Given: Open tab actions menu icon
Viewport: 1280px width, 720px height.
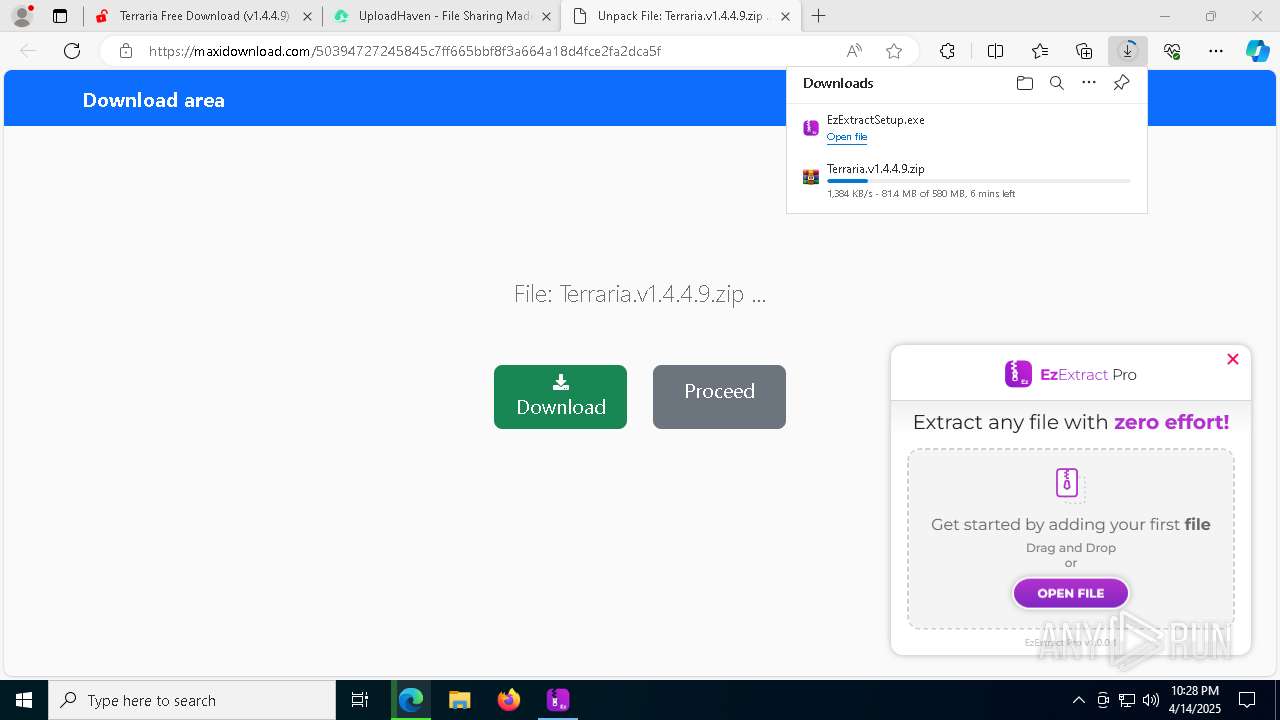Looking at the screenshot, I should pos(60,16).
